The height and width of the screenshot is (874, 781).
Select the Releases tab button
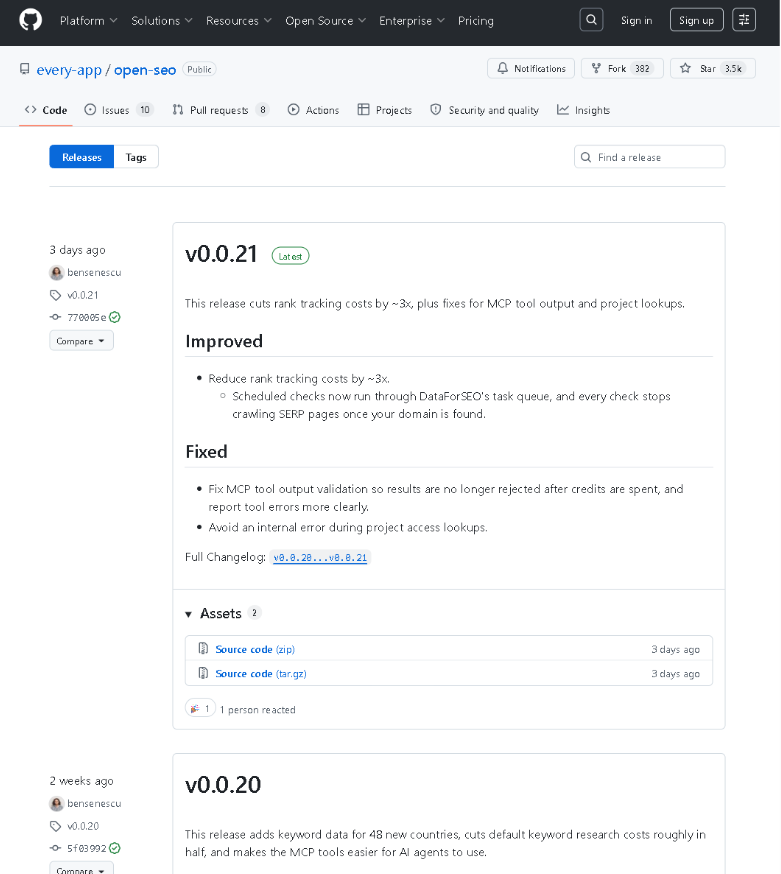81,157
